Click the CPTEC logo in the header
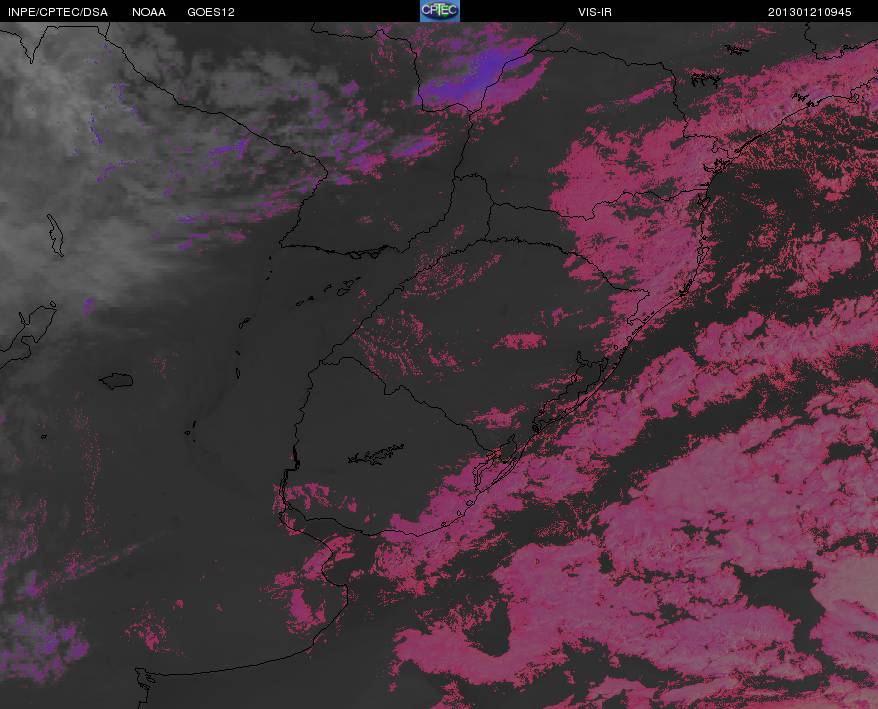The image size is (878, 709). pyautogui.click(x=440, y=11)
